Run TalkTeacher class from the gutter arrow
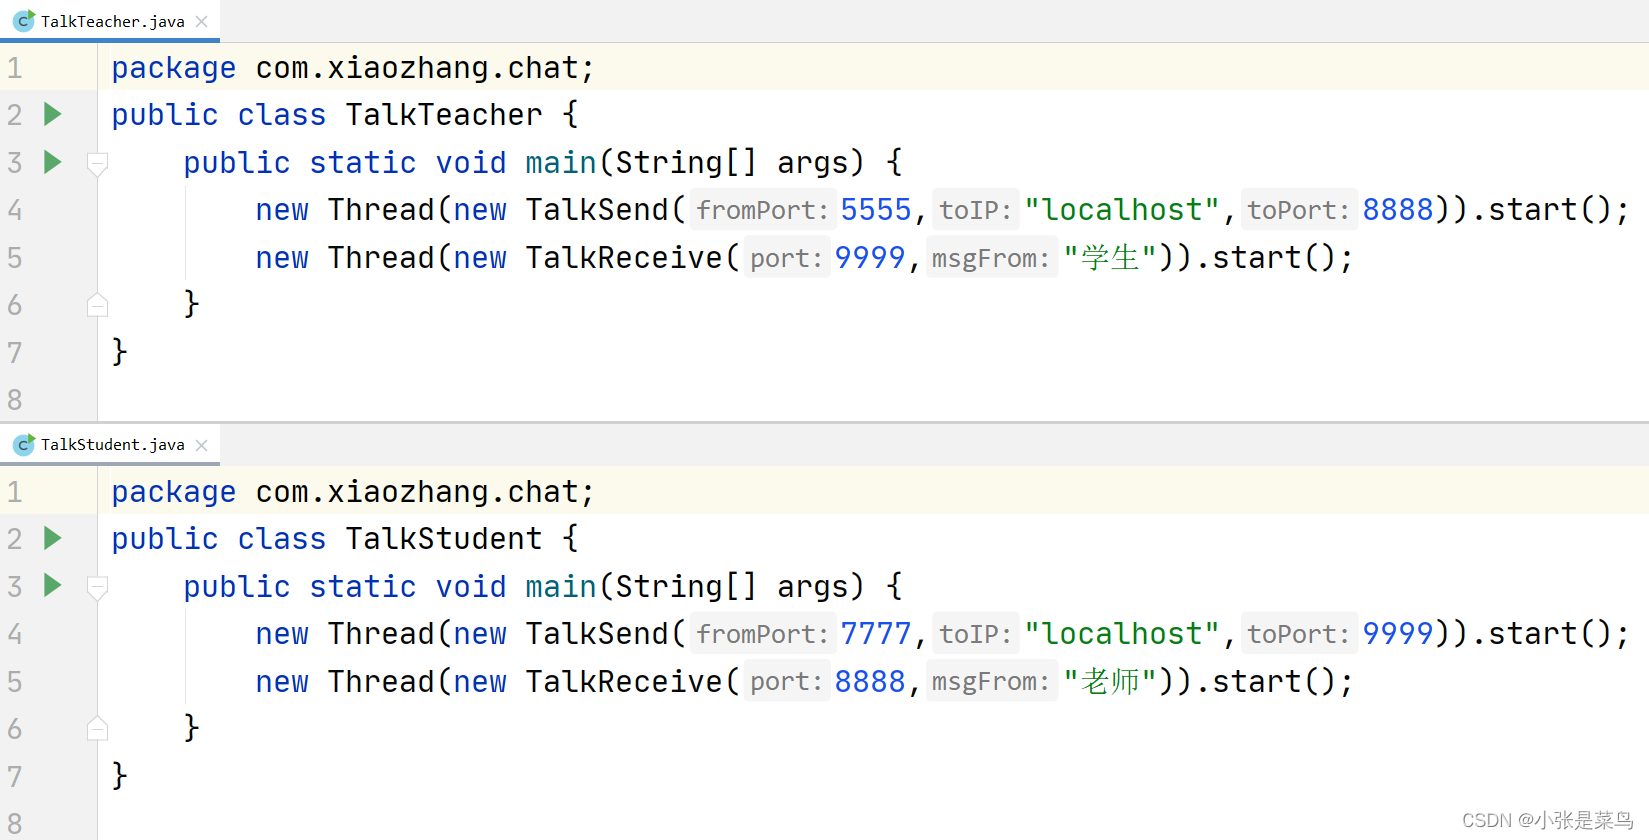The height and width of the screenshot is (840, 1649). [53, 114]
